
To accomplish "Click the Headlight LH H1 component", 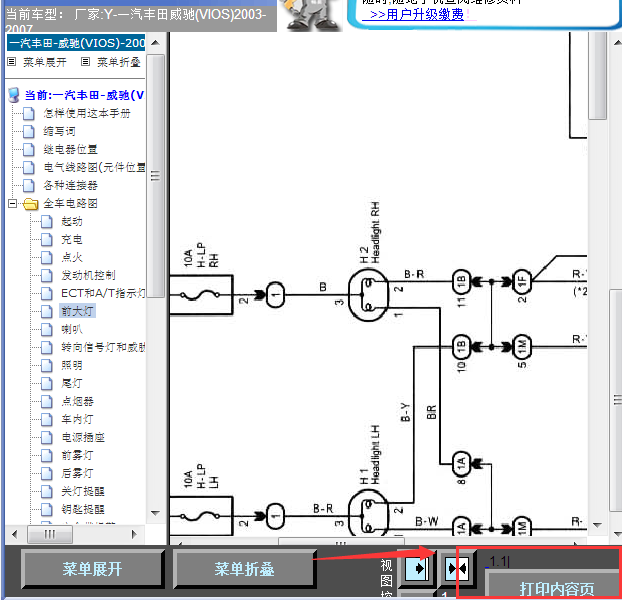I will pyautogui.click(x=369, y=512).
